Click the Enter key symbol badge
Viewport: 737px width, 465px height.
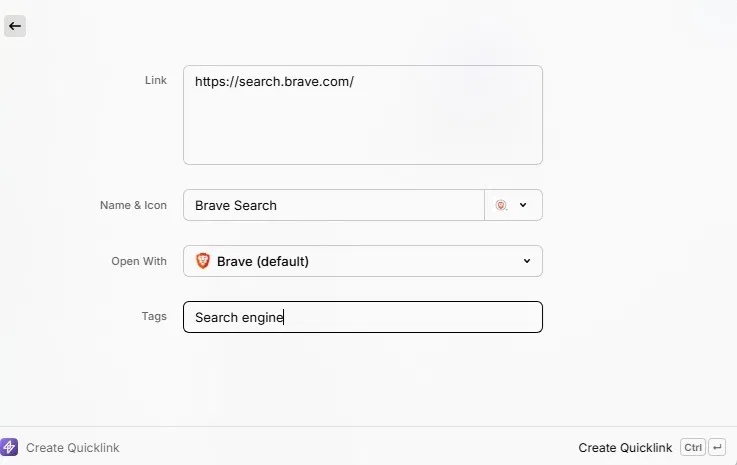717,448
